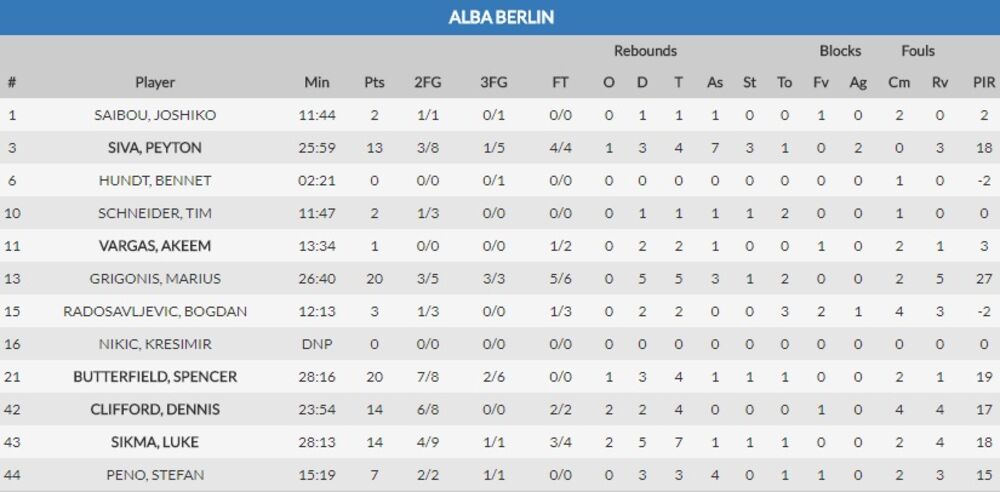This screenshot has width=1000, height=492.
Task: Click the Rebounds group header
Action: (x=645, y=51)
